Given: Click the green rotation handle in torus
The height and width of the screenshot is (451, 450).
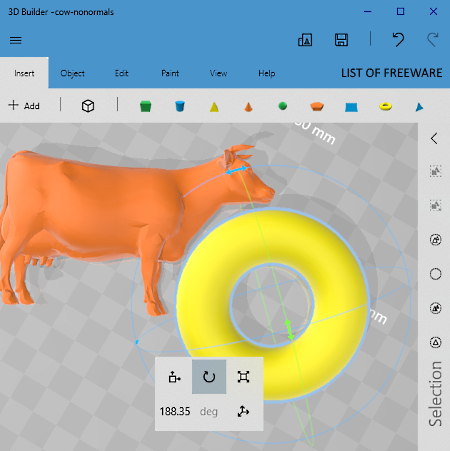Looking at the screenshot, I should (x=289, y=330).
